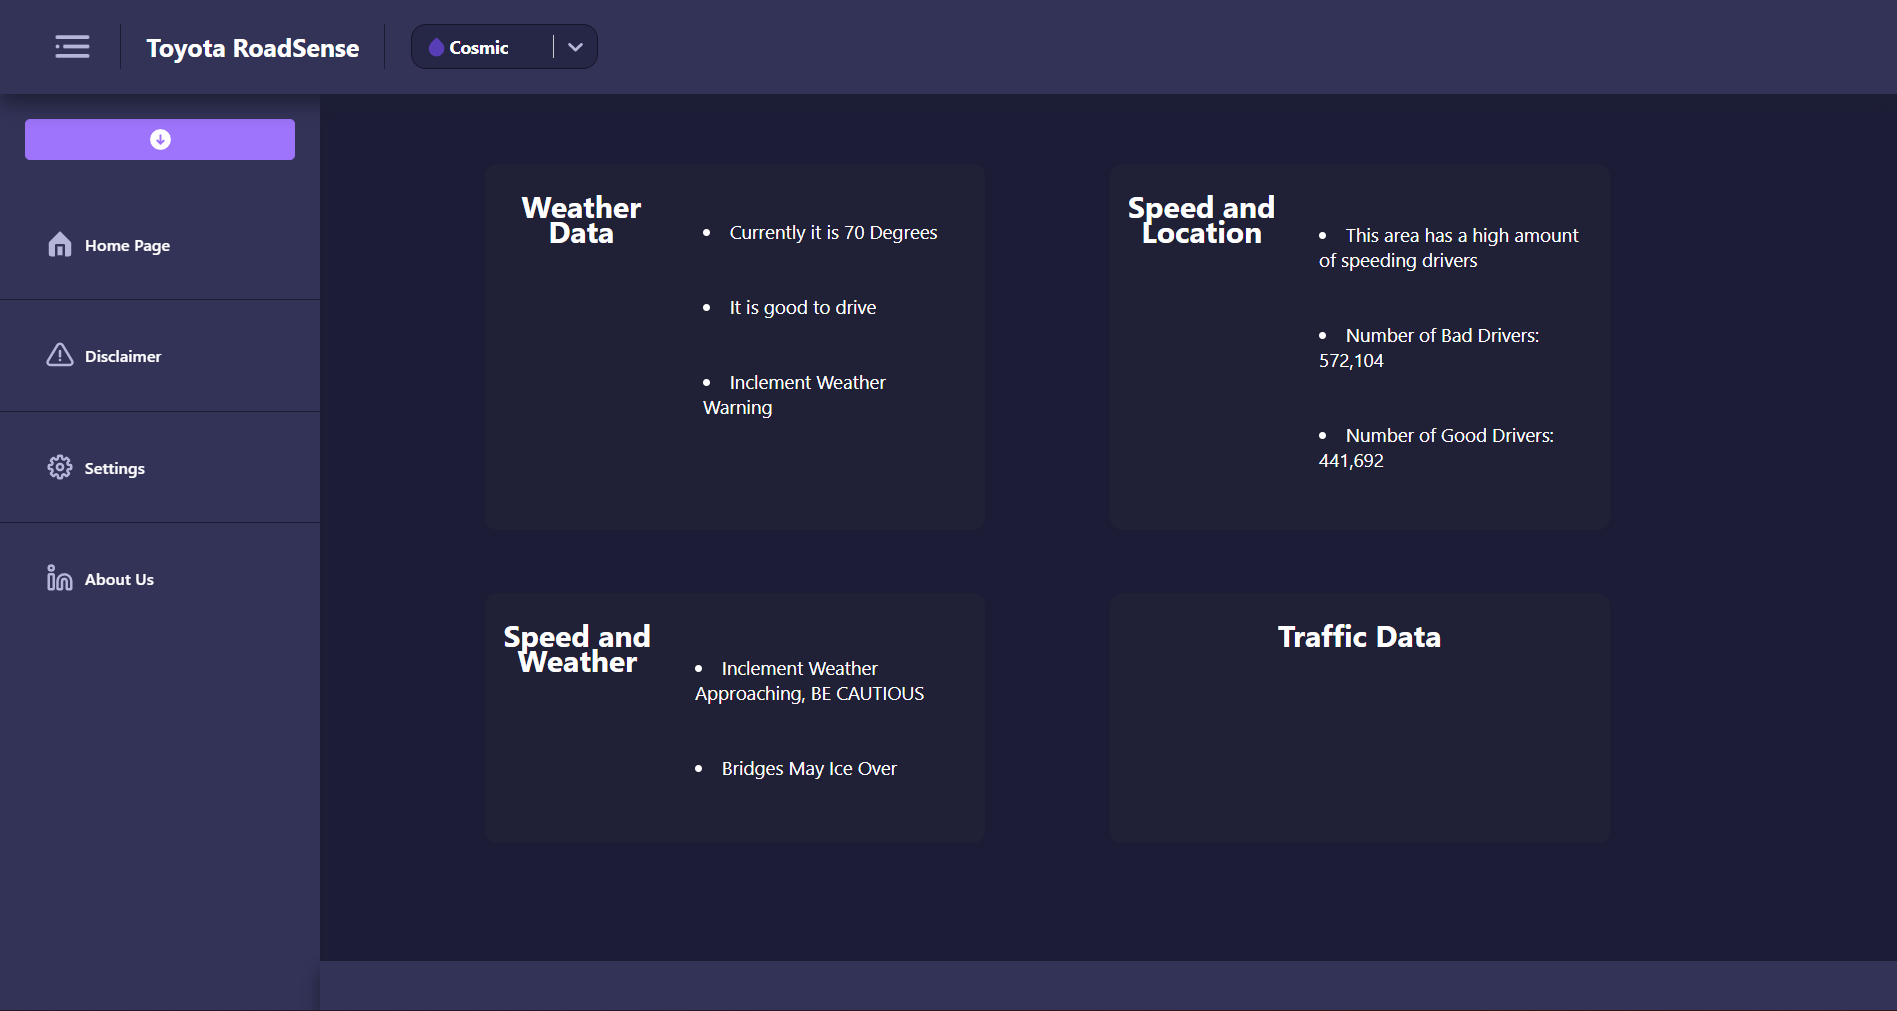Select the Traffic Data panel

click(x=1359, y=636)
